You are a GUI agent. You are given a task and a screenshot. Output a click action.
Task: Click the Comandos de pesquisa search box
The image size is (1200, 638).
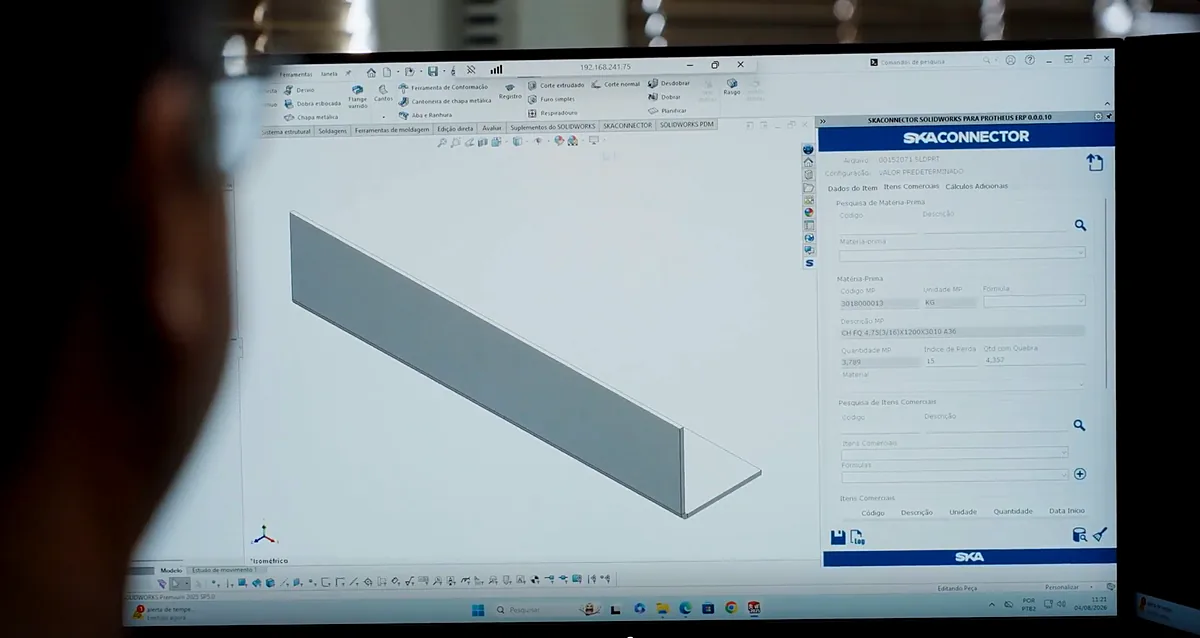click(x=932, y=63)
